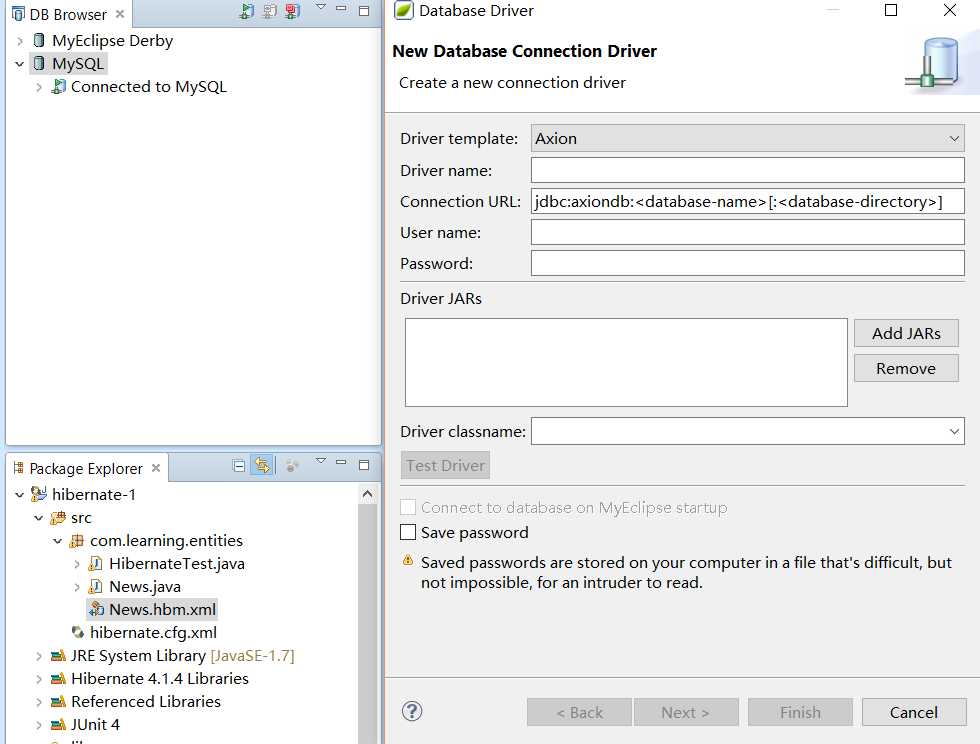The width and height of the screenshot is (980, 744).
Task: Click the grayed new connection icon in DB Browser toolbar
Action: (269, 11)
